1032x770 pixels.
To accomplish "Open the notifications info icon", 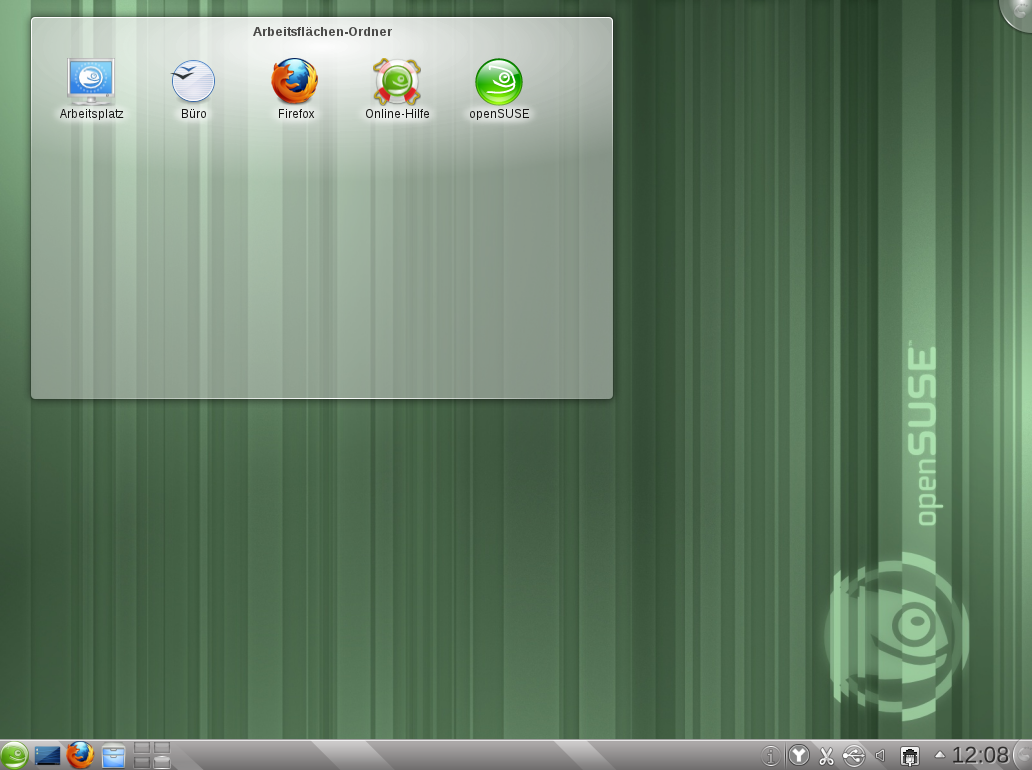I will pyautogui.click(x=770, y=755).
